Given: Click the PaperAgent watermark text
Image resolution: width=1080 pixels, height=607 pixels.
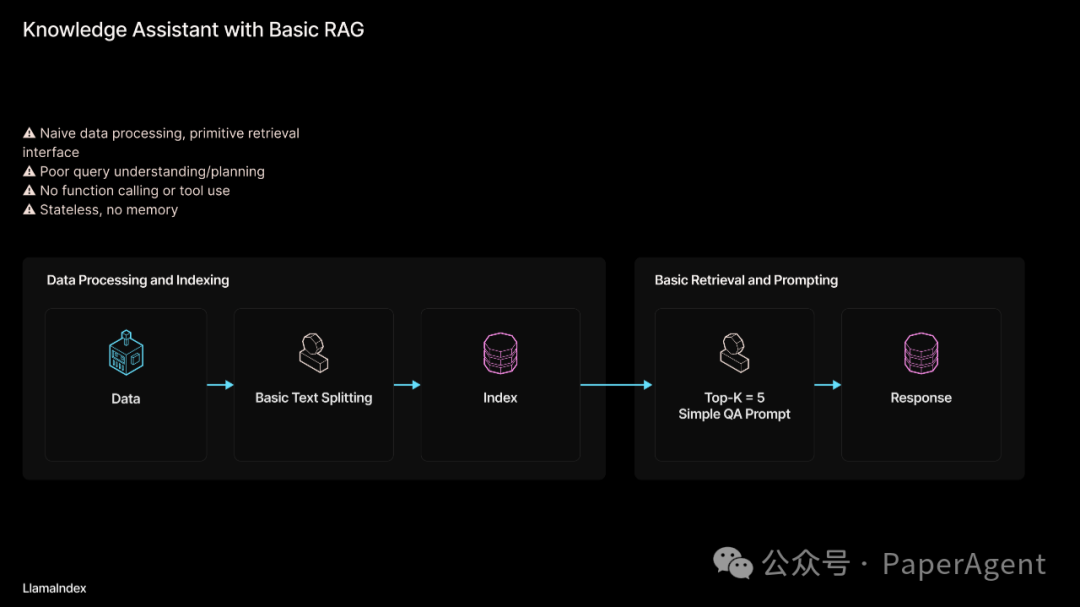Looking at the screenshot, I should pos(964,565).
